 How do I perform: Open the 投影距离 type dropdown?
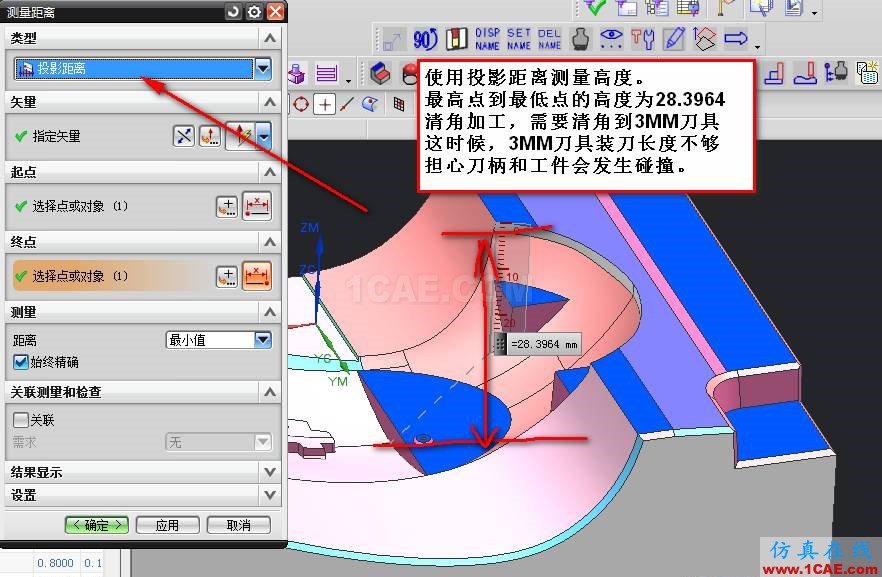[263, 69]
